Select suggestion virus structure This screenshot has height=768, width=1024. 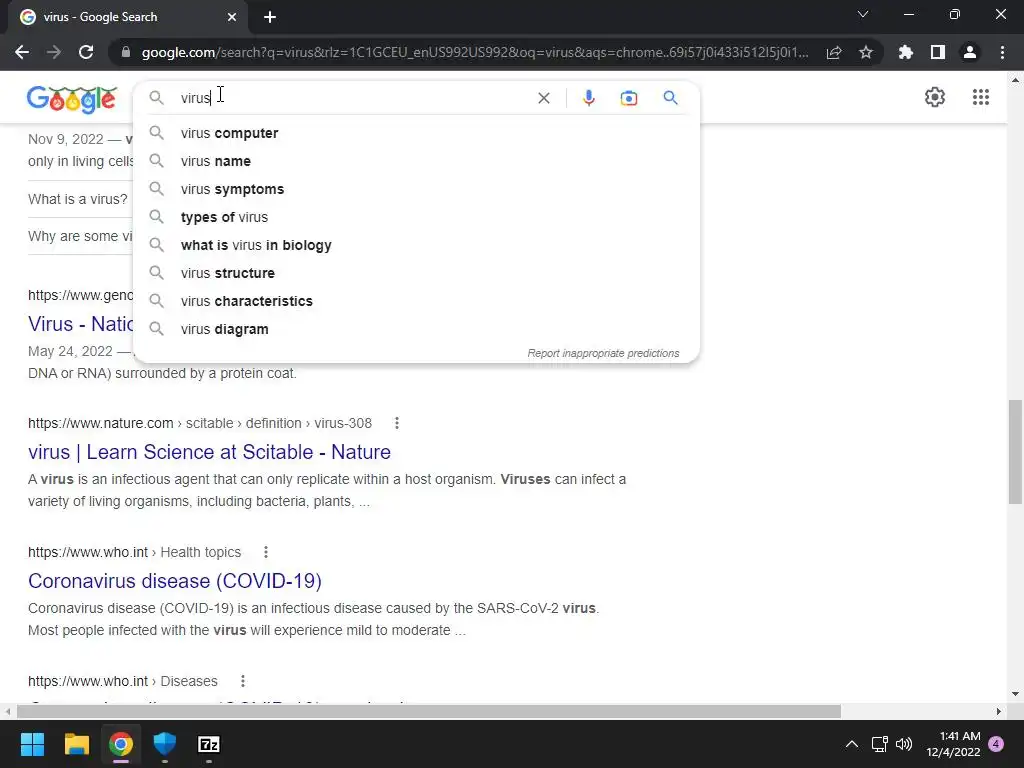click(x=416, y=274)
